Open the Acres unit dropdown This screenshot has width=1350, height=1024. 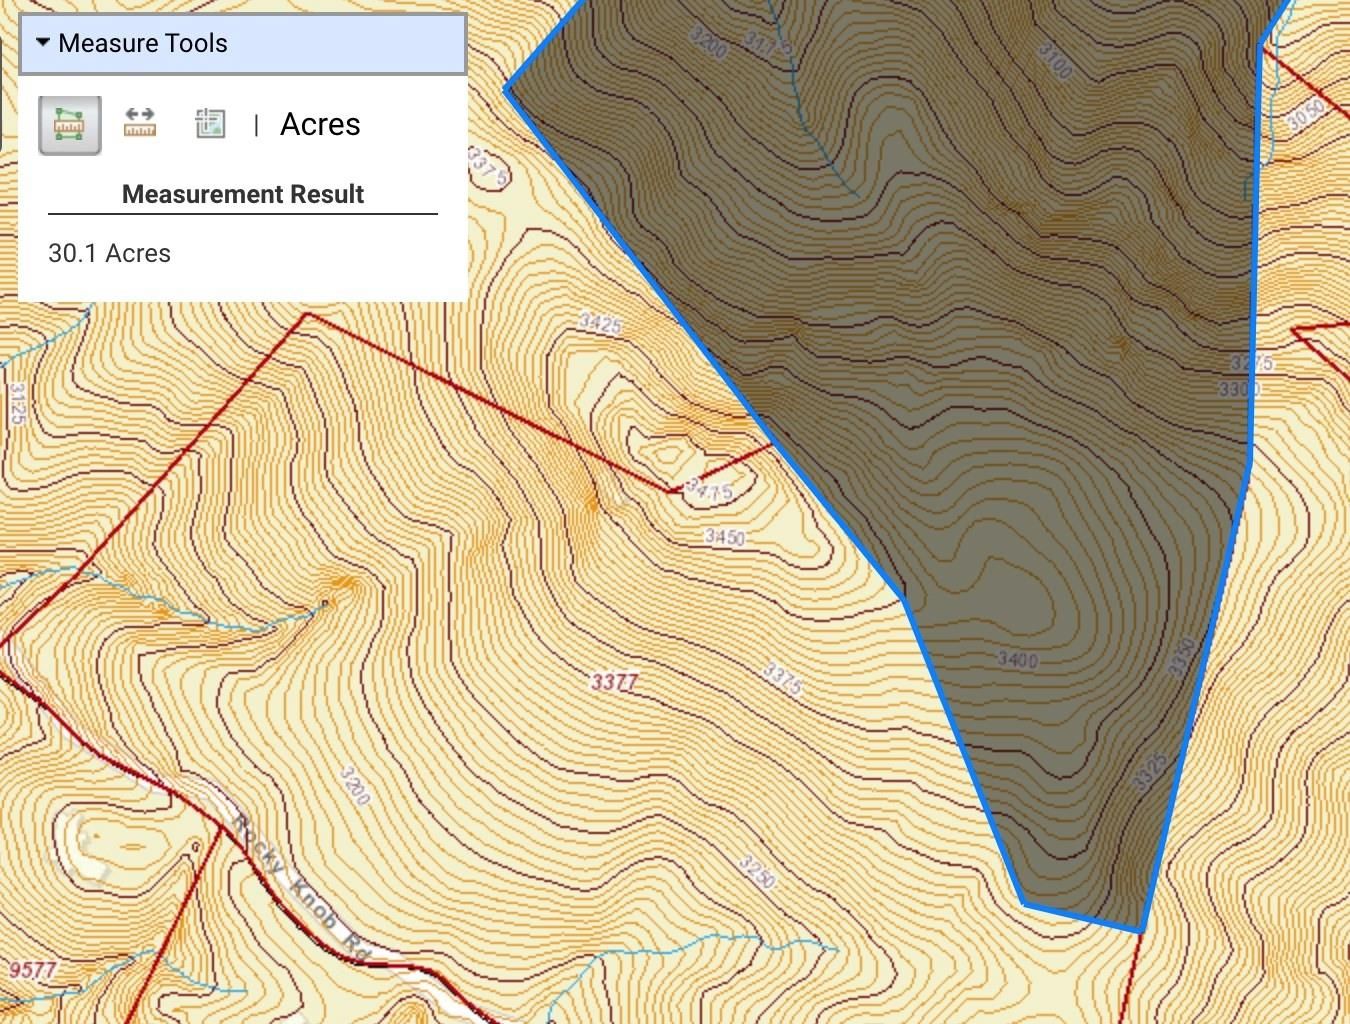click(x=320, y=124)
